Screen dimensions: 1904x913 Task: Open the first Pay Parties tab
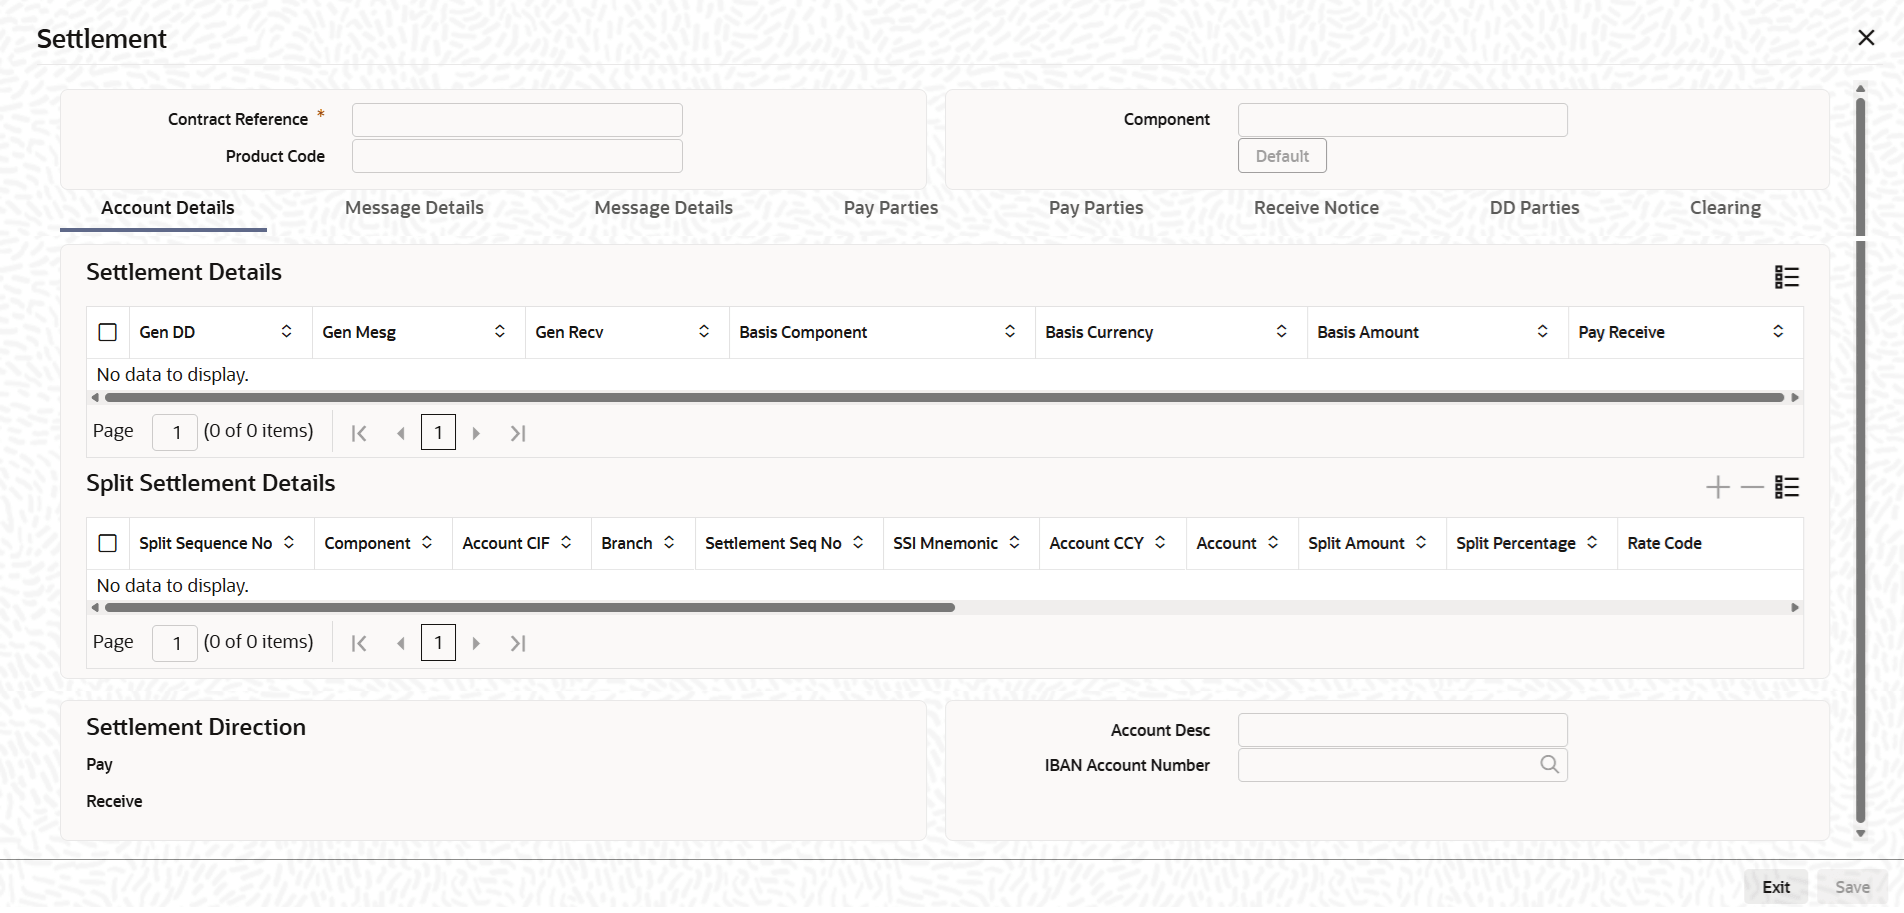pos(891,208)
